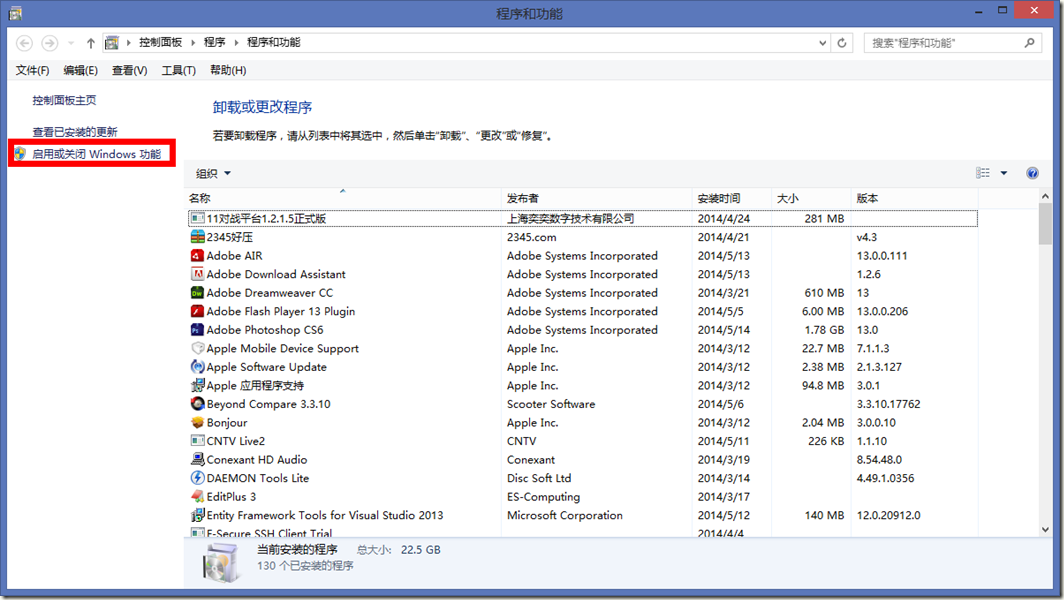This screenshot has height=600, width=1064.
Task: Click publisher 上海奕奕数字技术有限公司
Action: (x=571, y=219)
